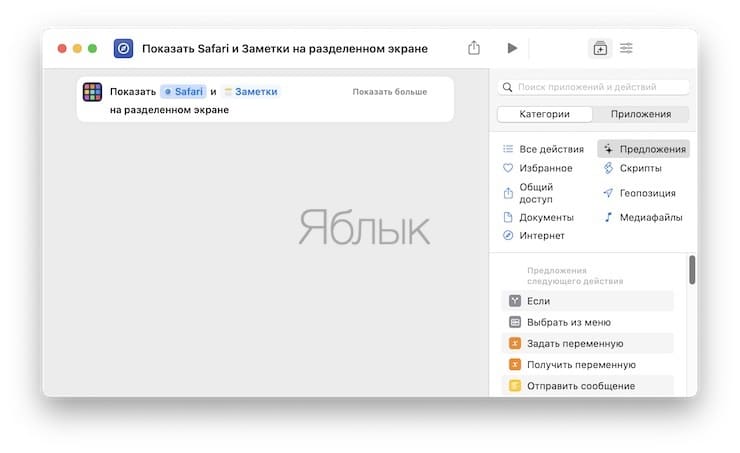Run the shortcut with the play button

point(512,48)
